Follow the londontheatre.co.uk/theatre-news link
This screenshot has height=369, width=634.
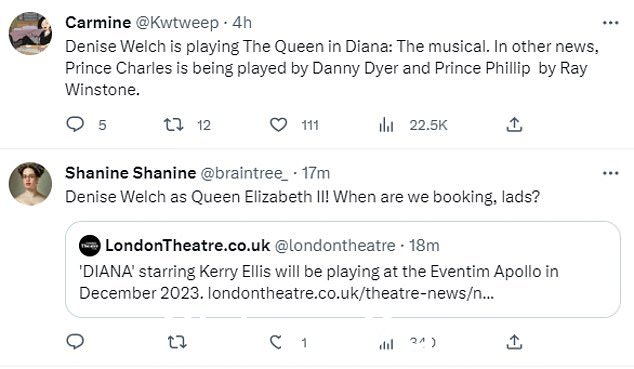pyautogui.click(x=351, y=293)
